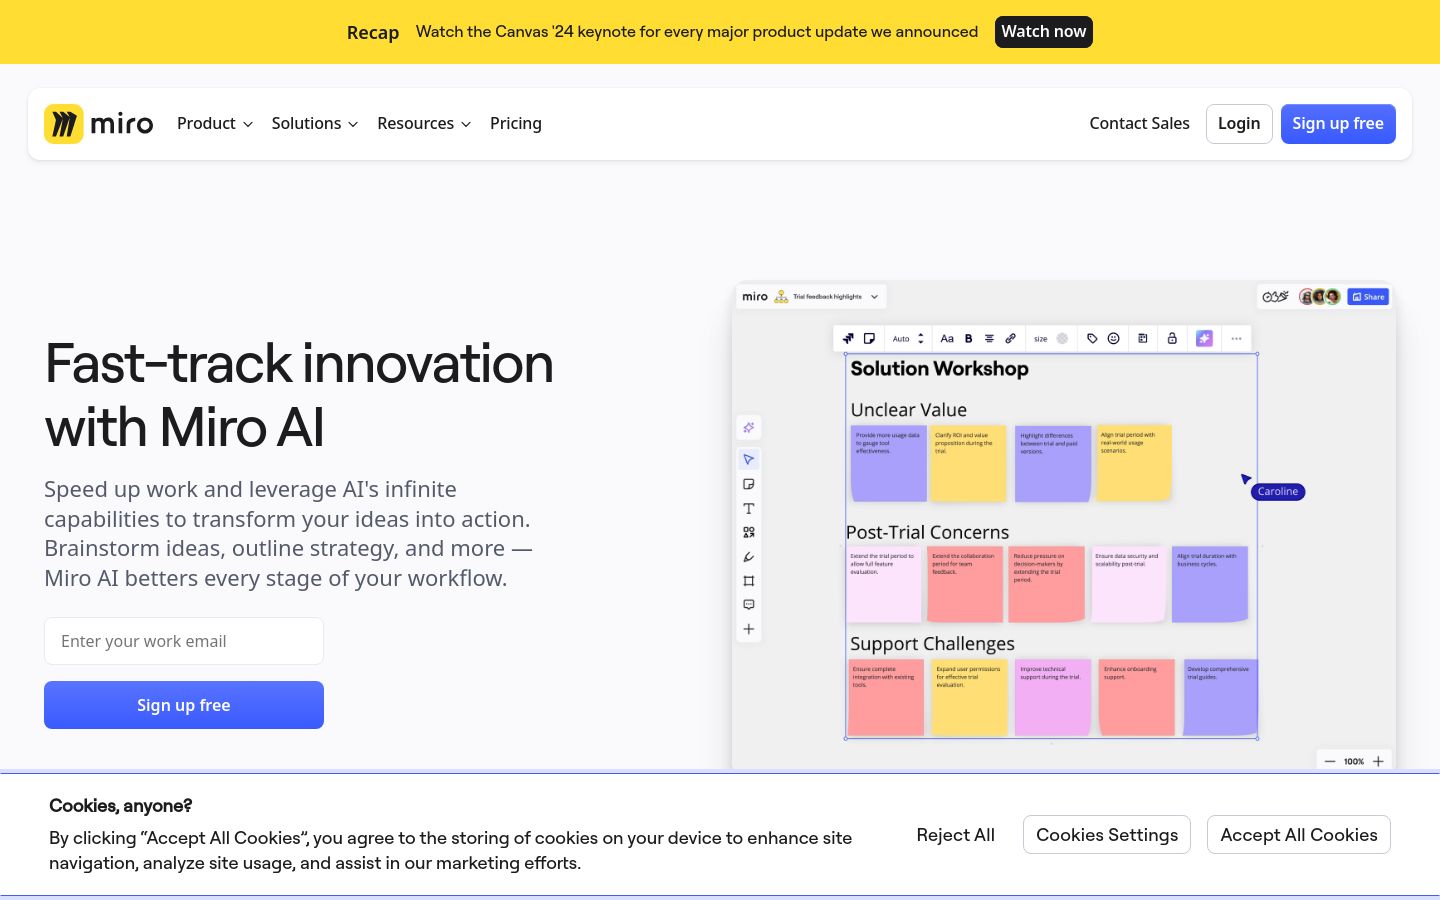This screenshot has width=1440, height=900.
Task: Click the Auto font size stepper in board toolbar
Action: coord(921,338)
